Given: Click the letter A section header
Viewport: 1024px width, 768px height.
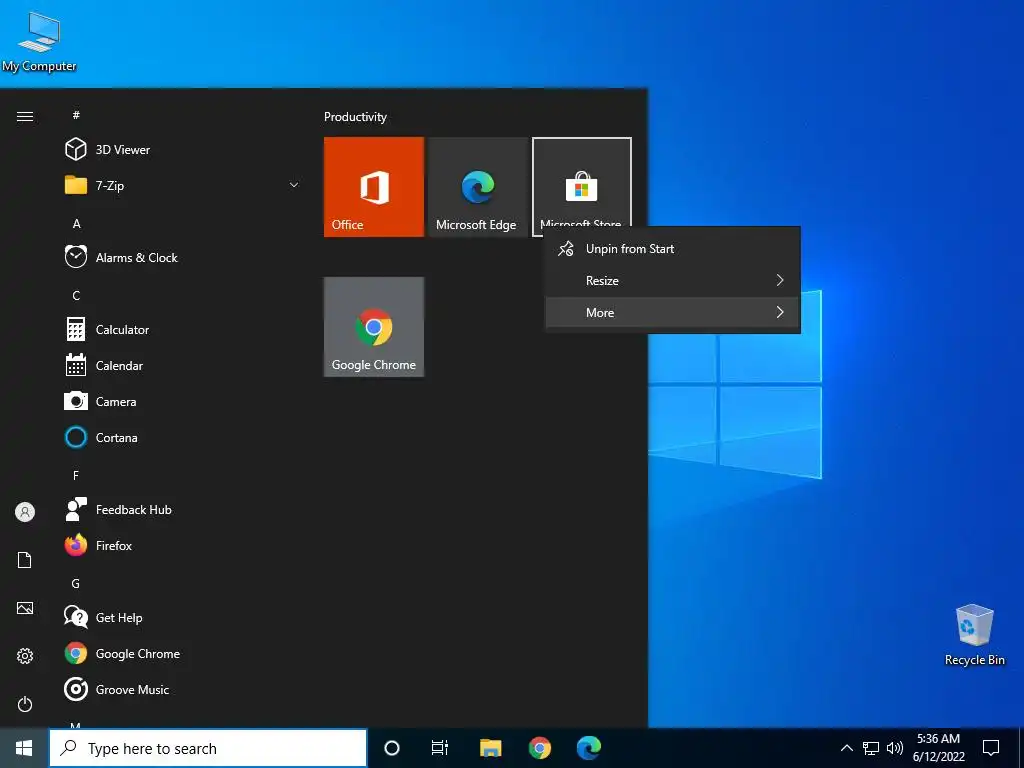Looking at the screenshot, I should (x=76, y=223).
